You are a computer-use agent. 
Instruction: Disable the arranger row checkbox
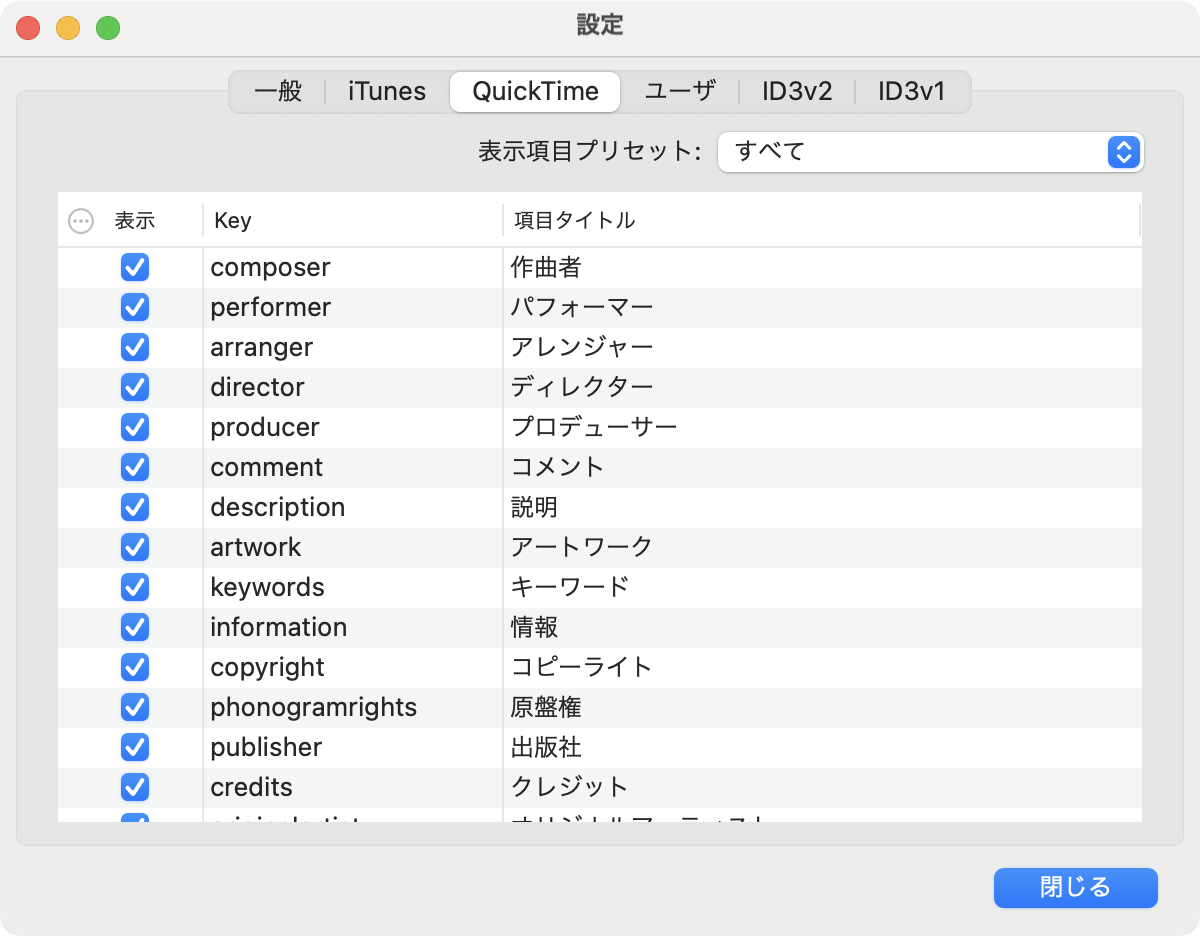(x=135, y=347)
